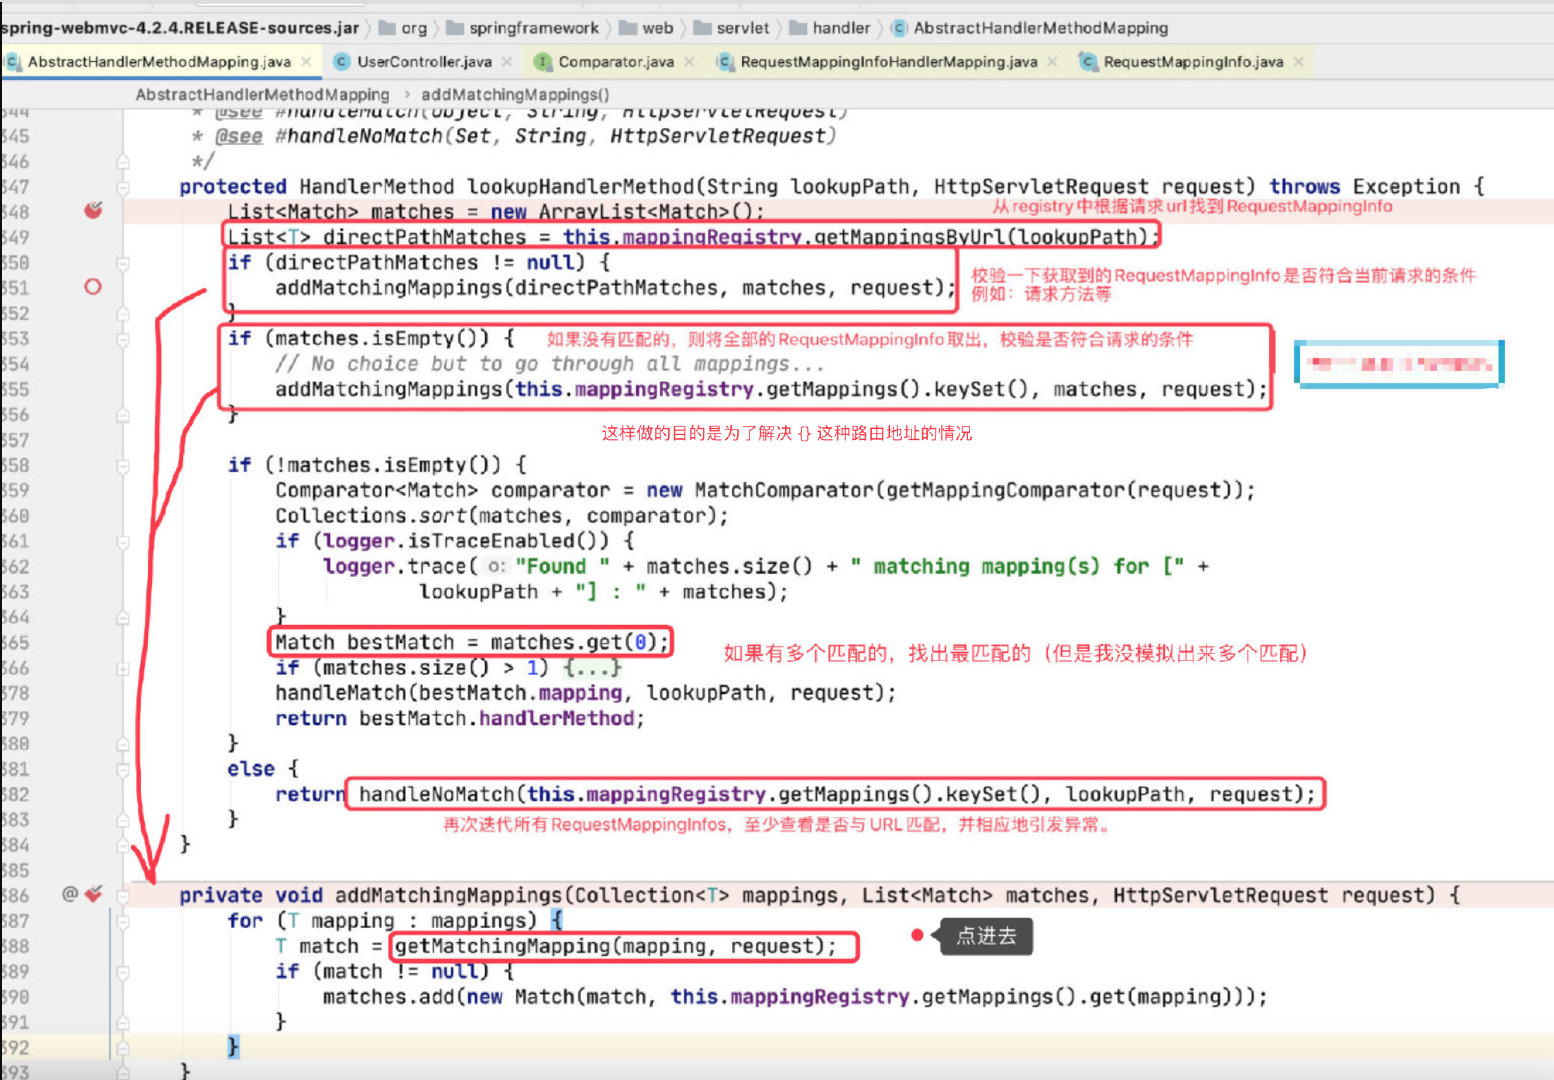Collapse the directPathMatches if-block at line 350
Viewport: 1554px width, 1080px height.
(x=122, y=263)
